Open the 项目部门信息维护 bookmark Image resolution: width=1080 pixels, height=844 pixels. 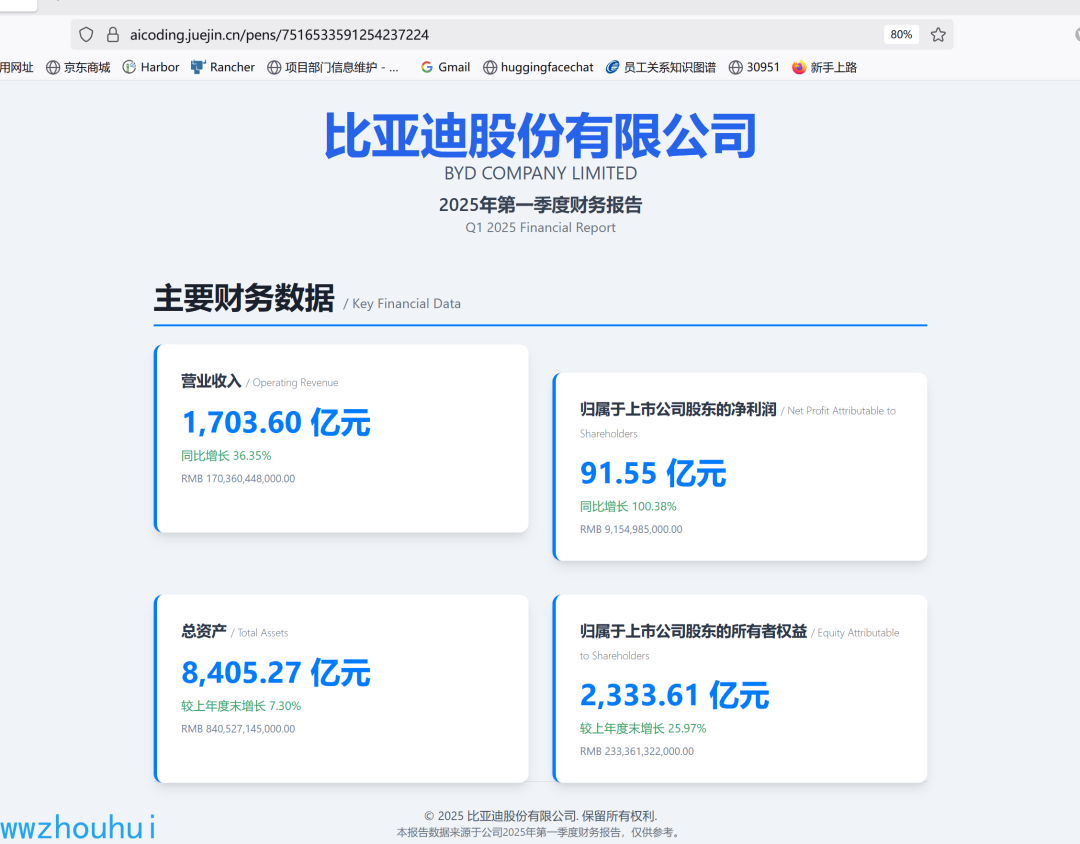(333, 67)
